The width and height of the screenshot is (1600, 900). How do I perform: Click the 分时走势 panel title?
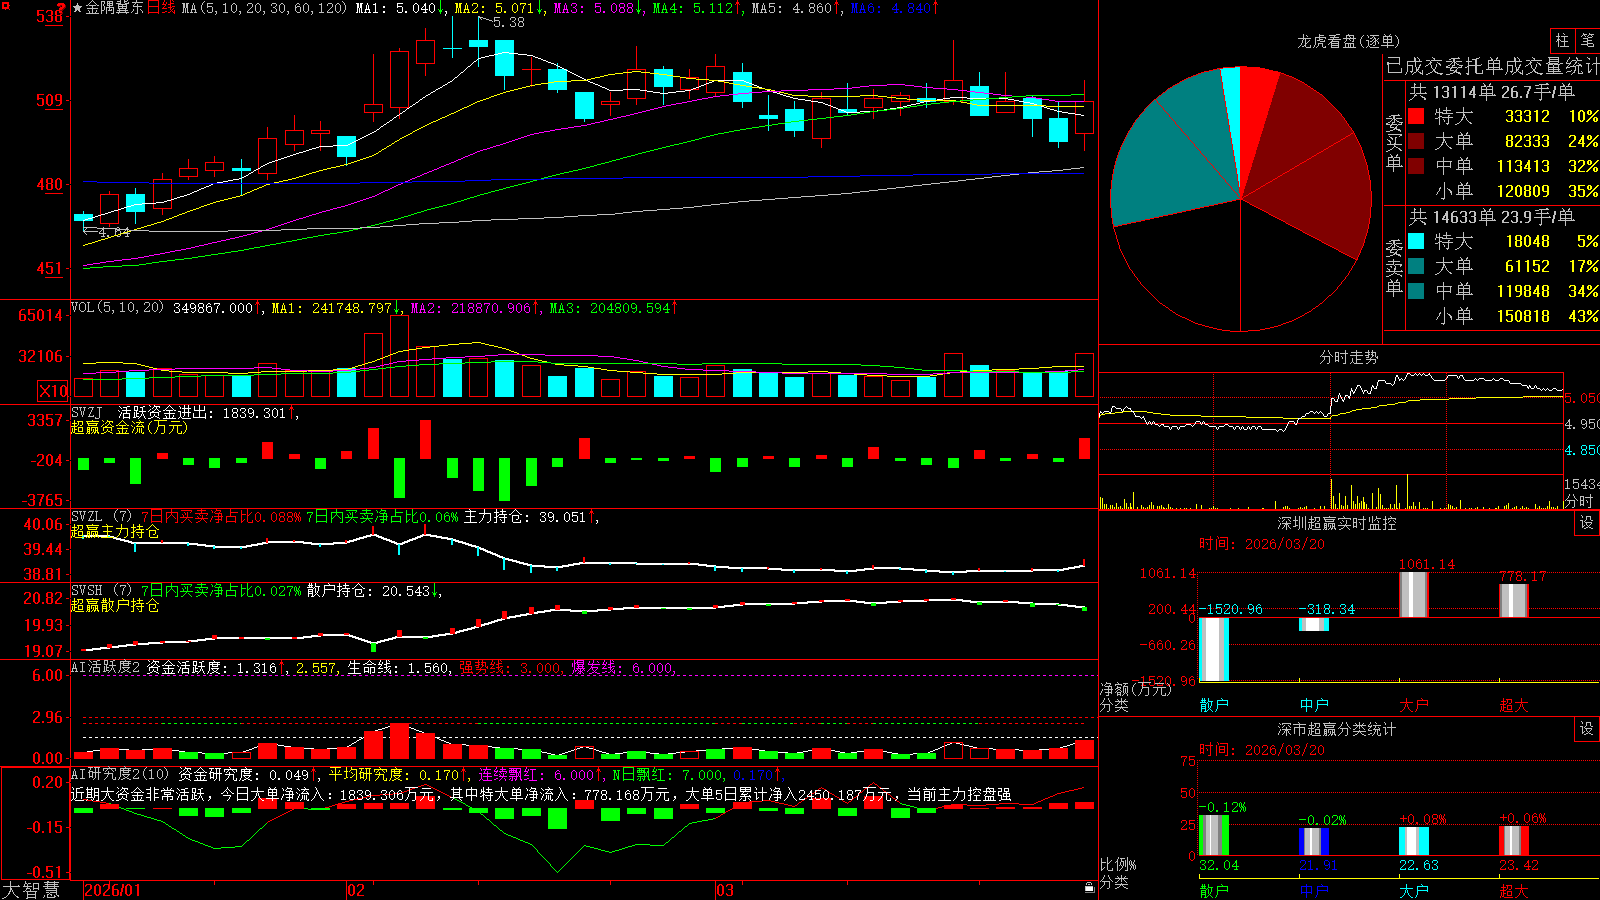pos(1349,357)
